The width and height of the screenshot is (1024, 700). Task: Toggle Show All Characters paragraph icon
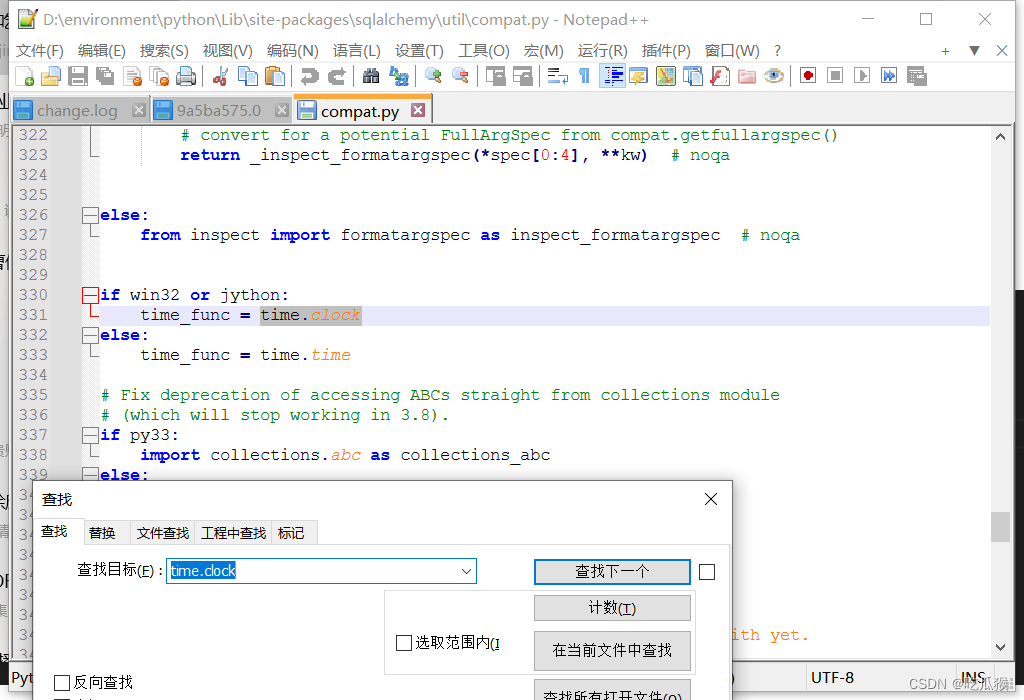583,75
